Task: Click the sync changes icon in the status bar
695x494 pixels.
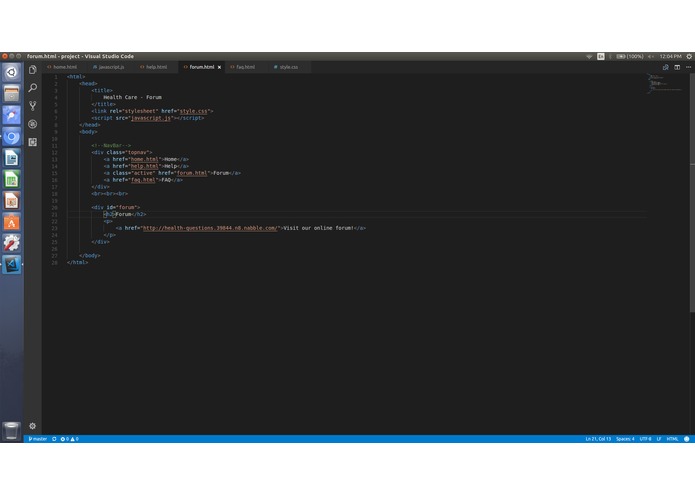Action: click(54, 439)
